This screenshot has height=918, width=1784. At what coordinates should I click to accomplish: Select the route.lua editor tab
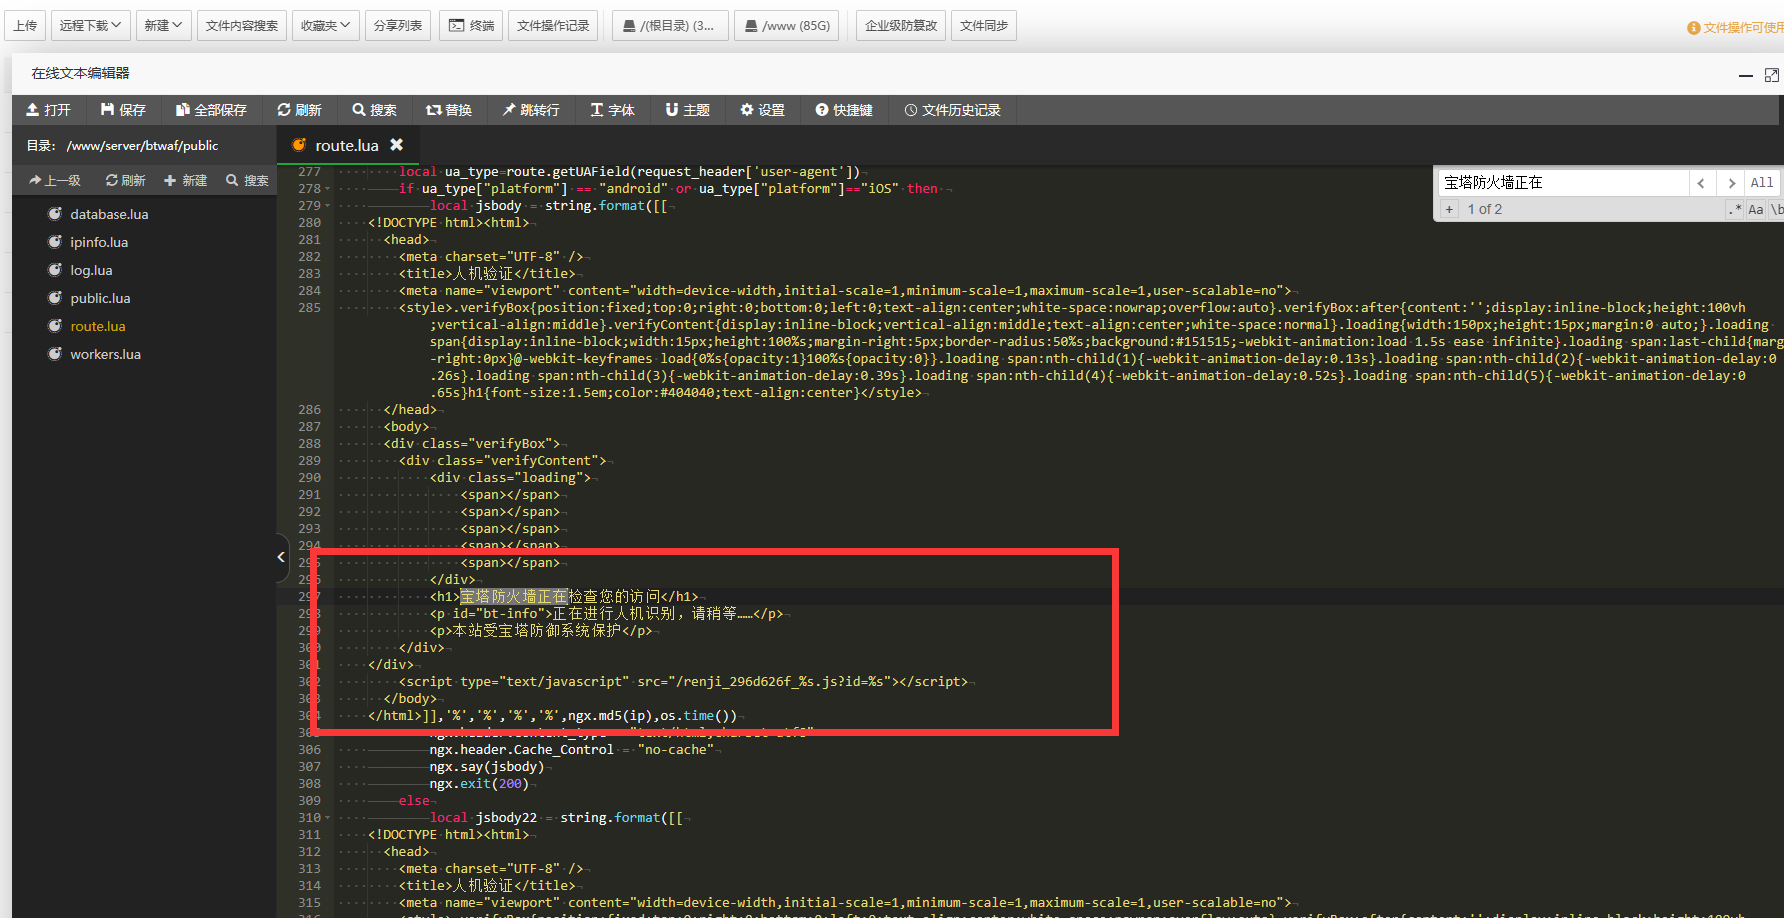coord(346,145)
